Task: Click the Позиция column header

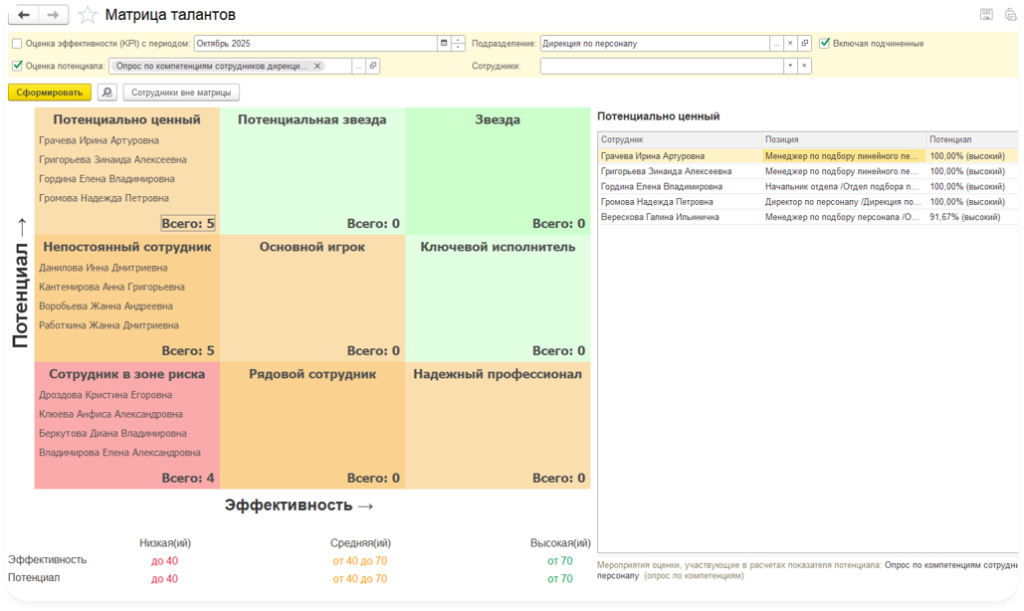Action: click(843, 140)
